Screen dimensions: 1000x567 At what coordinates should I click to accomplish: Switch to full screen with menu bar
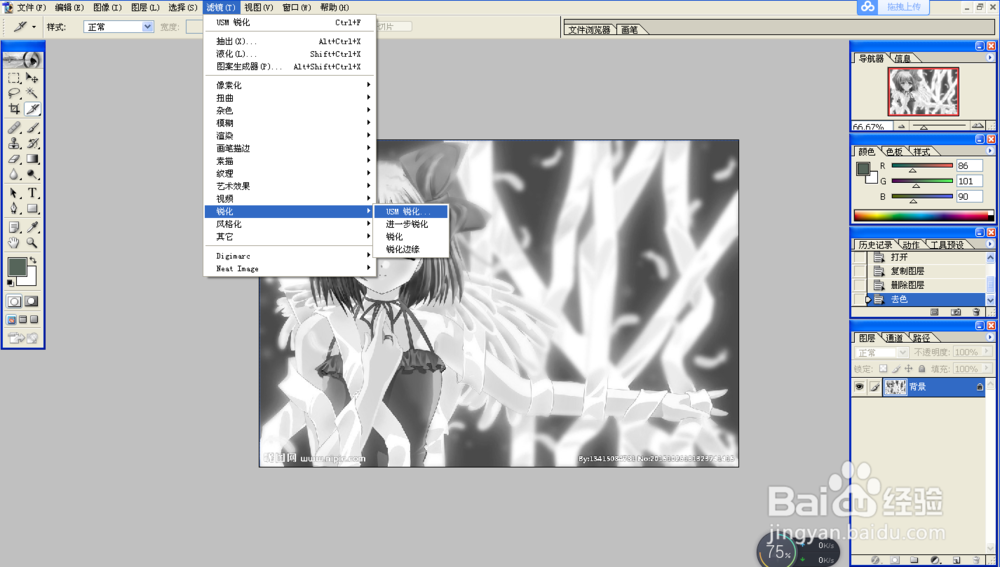pyautogui.click(x=23, y=320)
